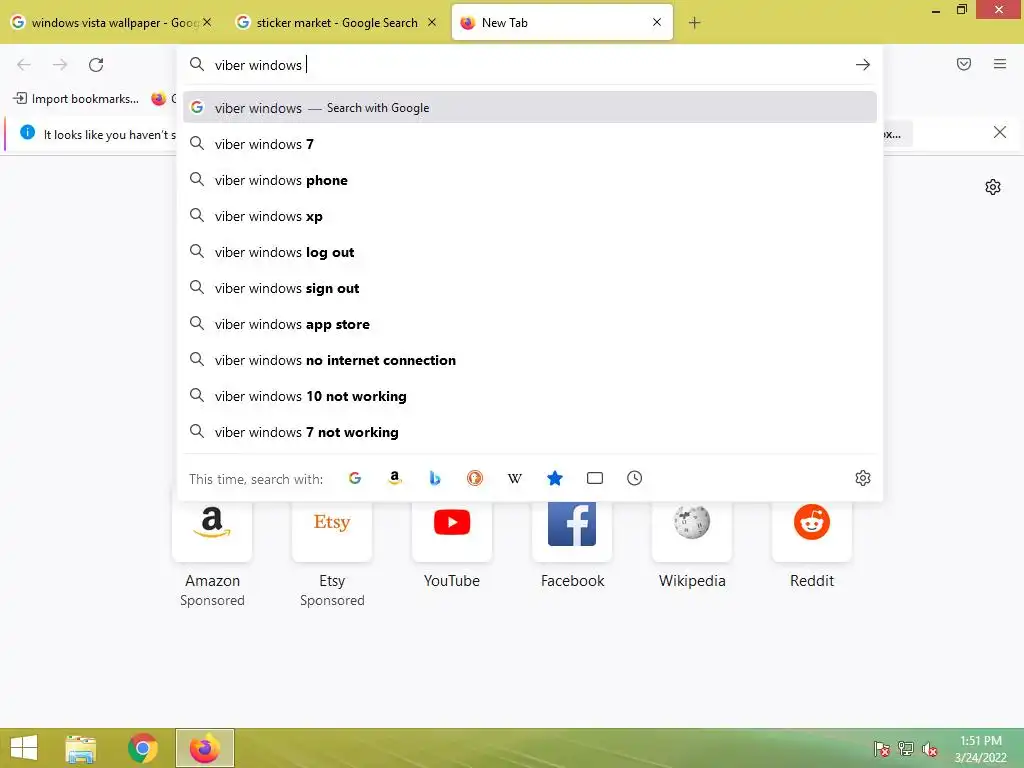Choose suggestion 'viber windows xp'

pyautogui.click(x=530, y=216)
